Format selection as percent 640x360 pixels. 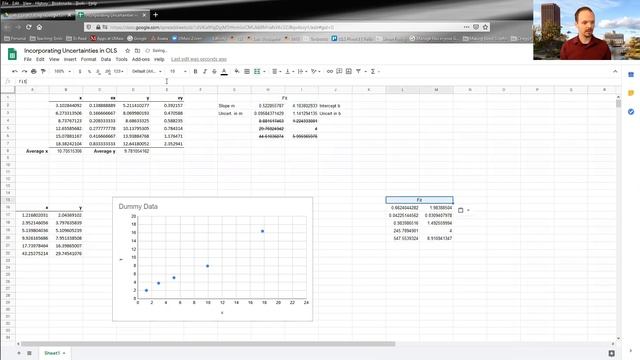pyautogui.click(x=89, y=71)
